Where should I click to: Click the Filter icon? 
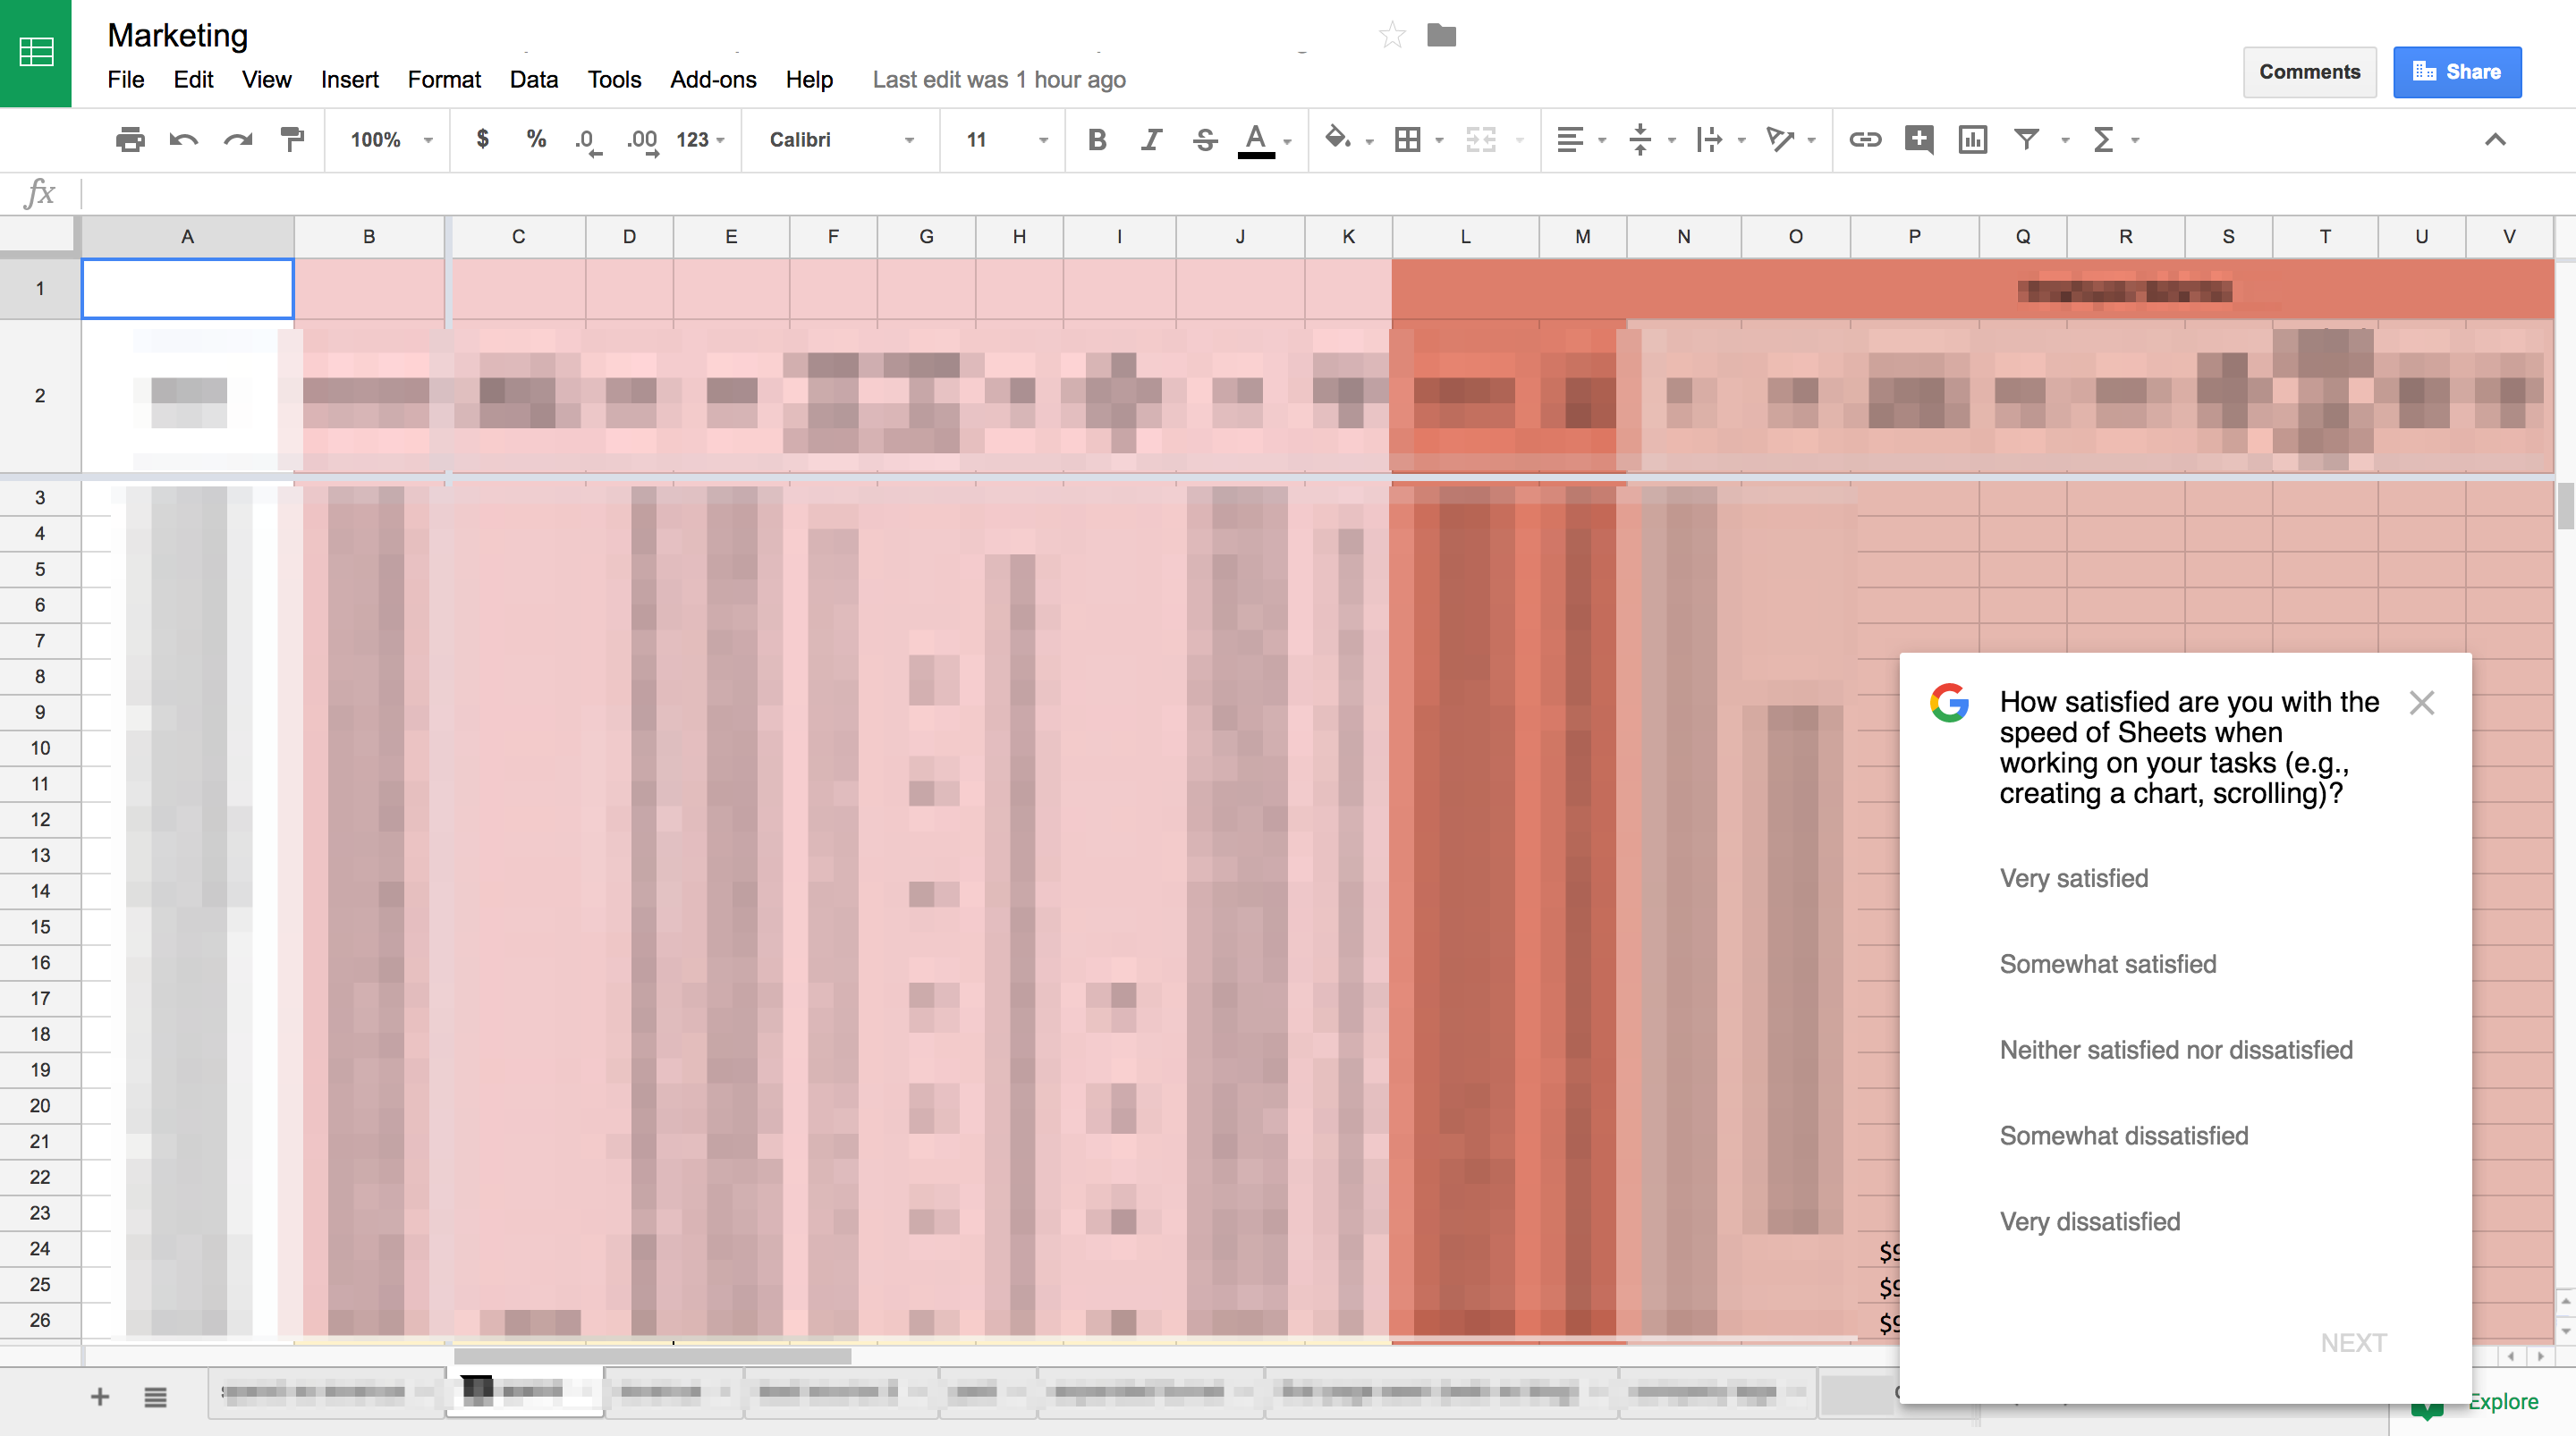click(2026, 140)
